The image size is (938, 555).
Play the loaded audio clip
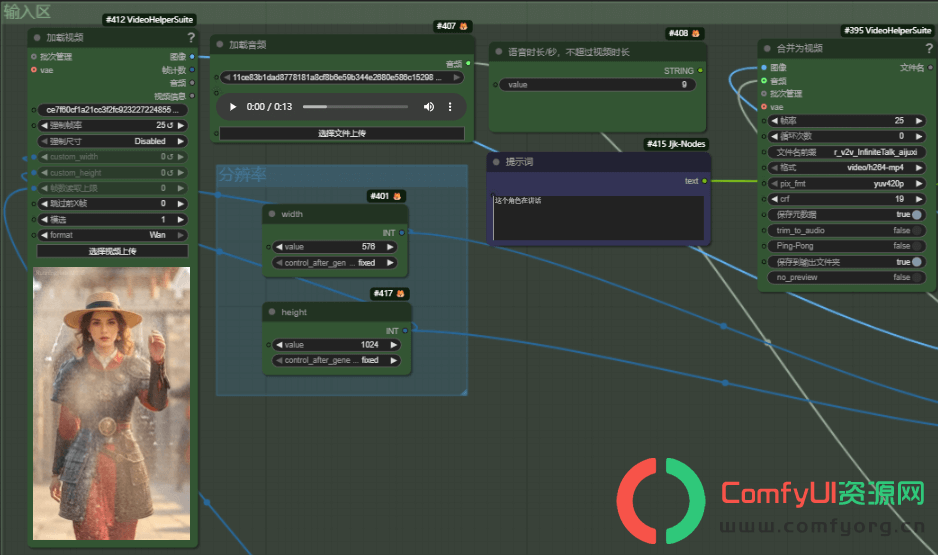pos(233,107)
